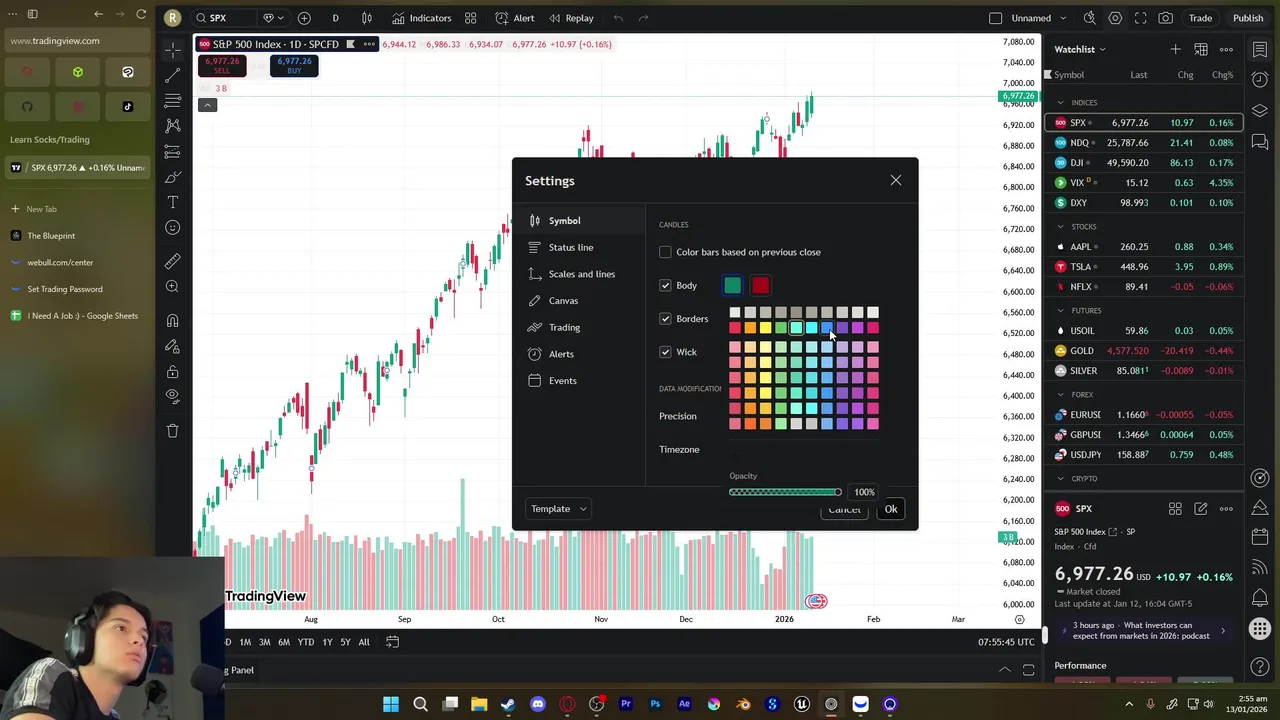Screen dimensions: 1280x720
Task: Select the YTD time range
Action: point(306,642)
